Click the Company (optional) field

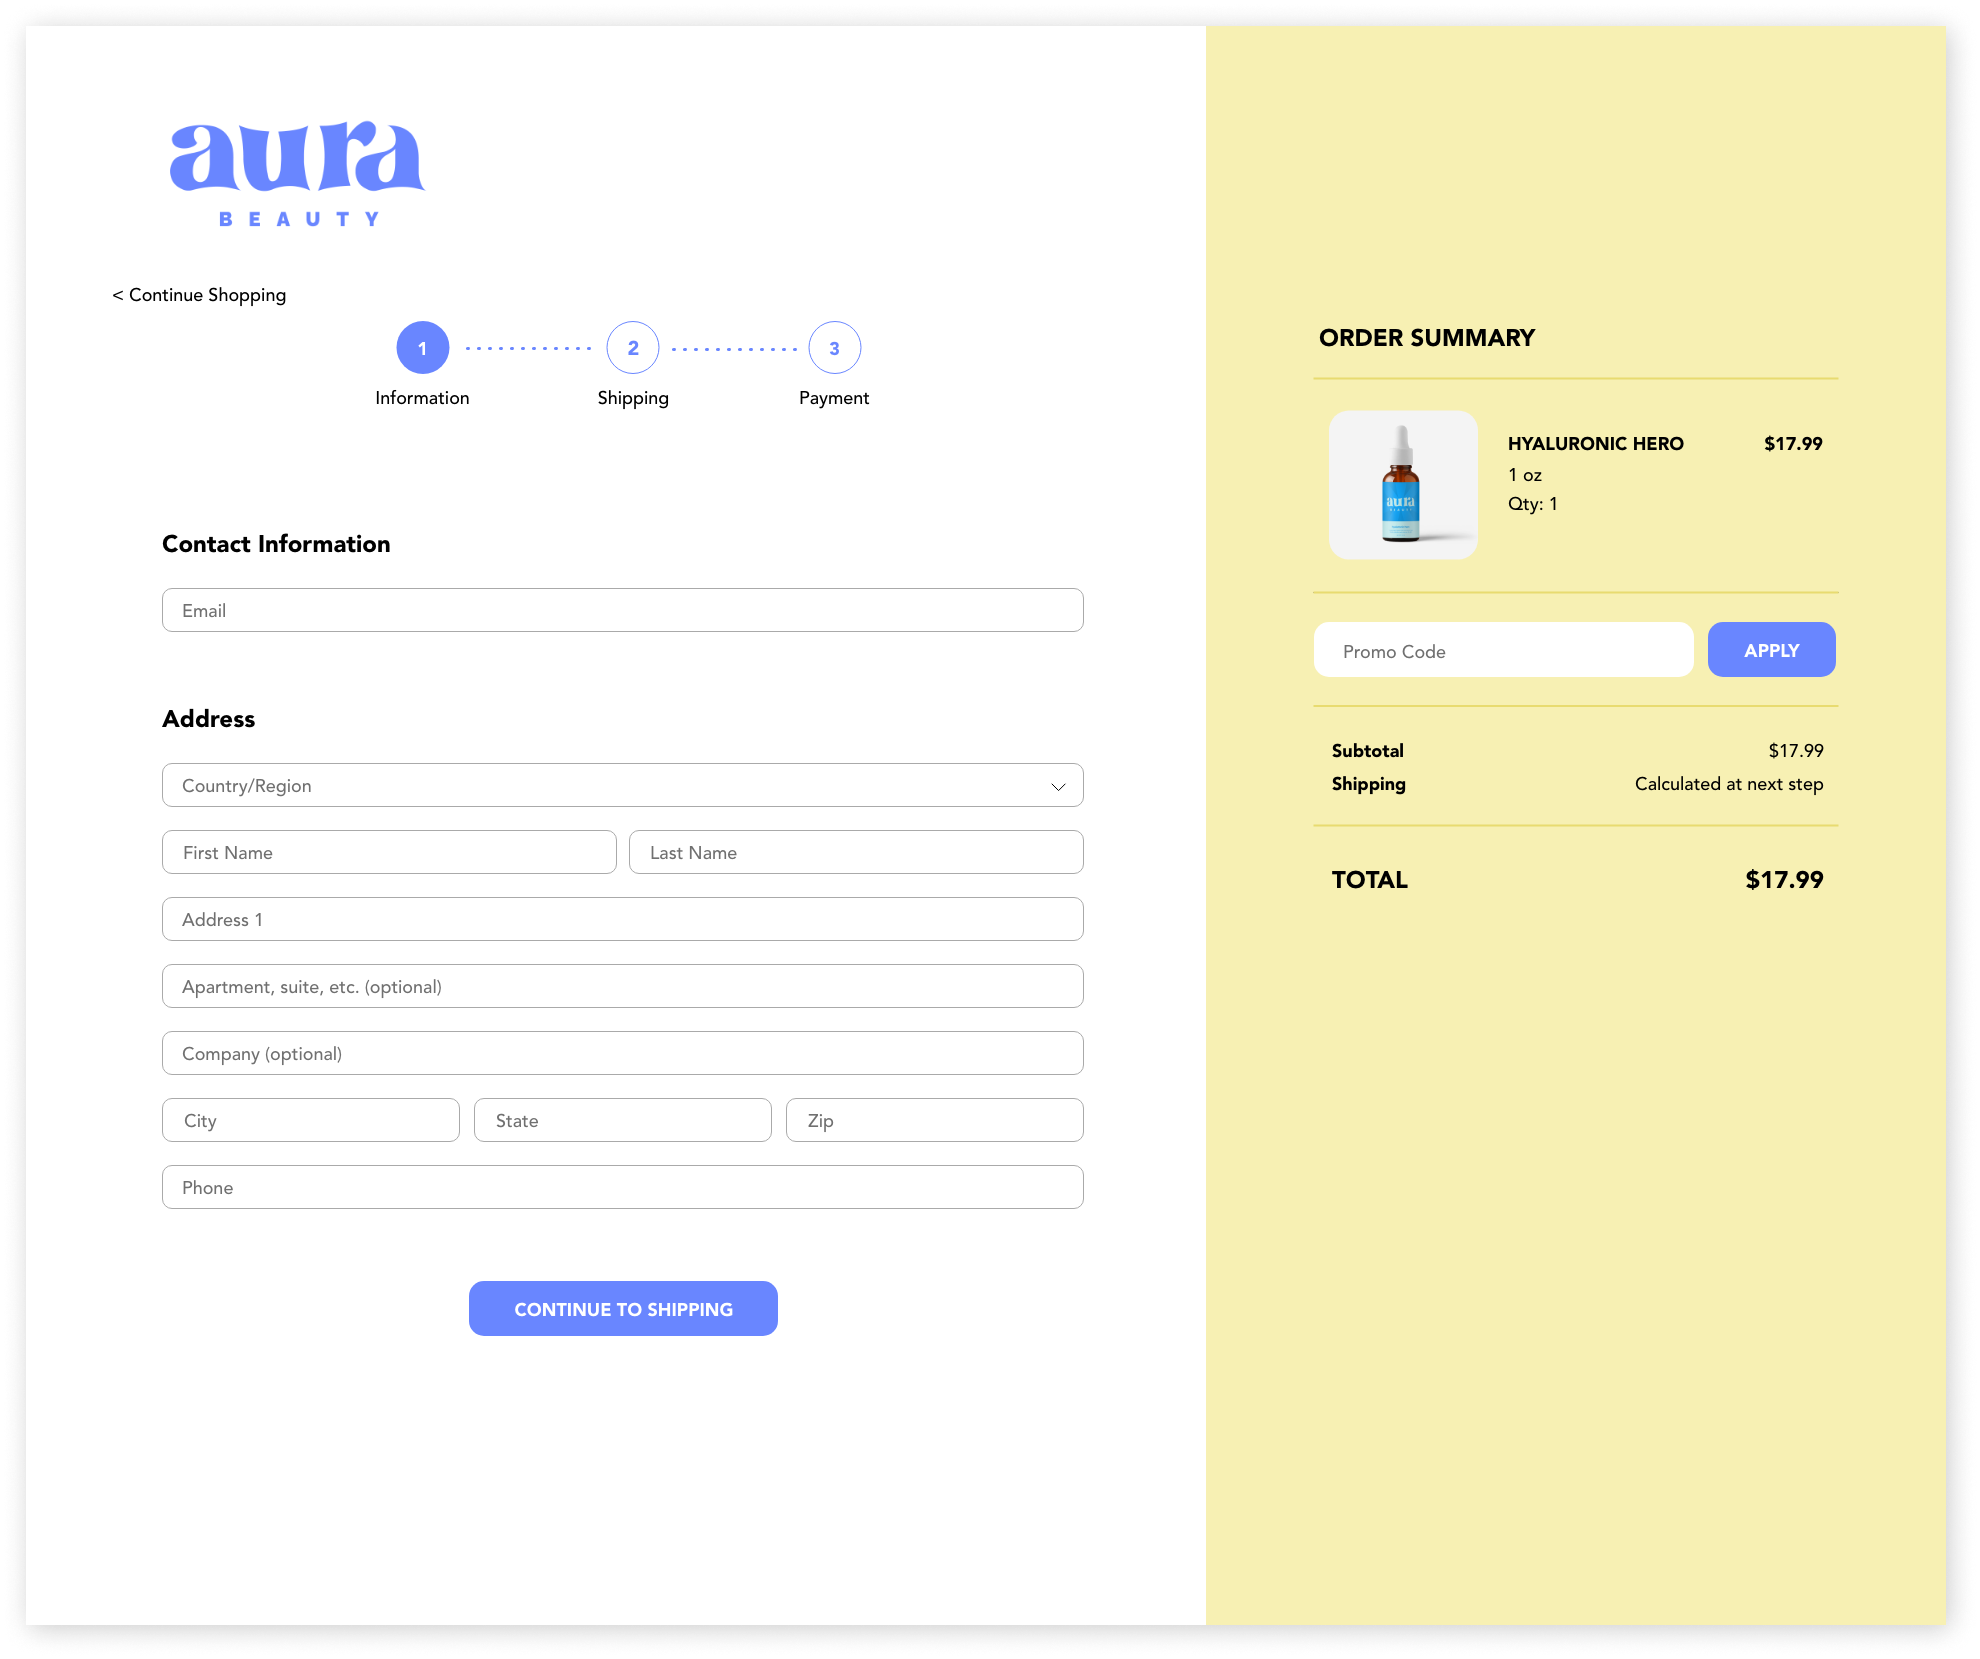[x=622, y=1053]
